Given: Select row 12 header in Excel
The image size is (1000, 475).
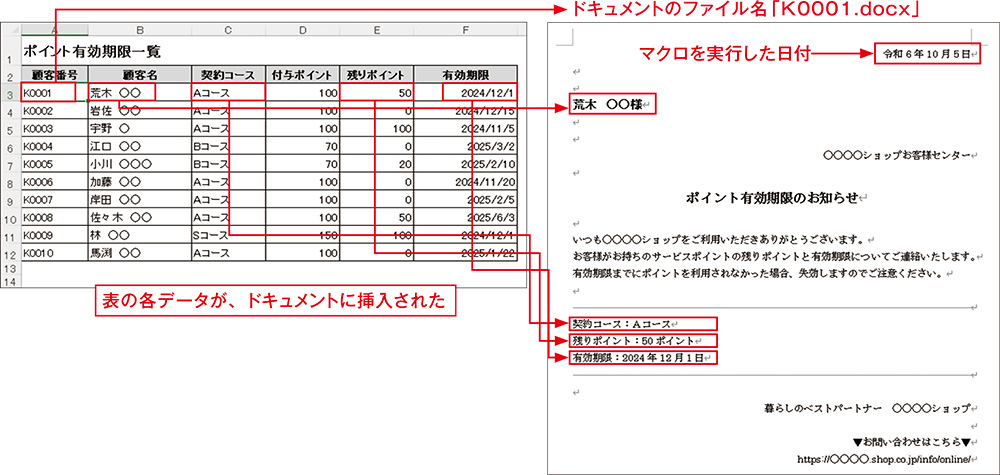Looking at the screenshot, I should [10, 254].
